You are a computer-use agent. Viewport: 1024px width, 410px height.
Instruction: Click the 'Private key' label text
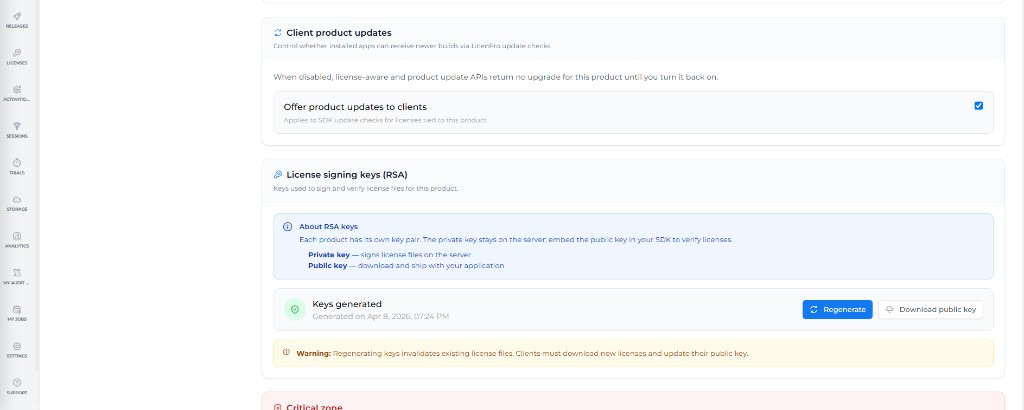328,255
